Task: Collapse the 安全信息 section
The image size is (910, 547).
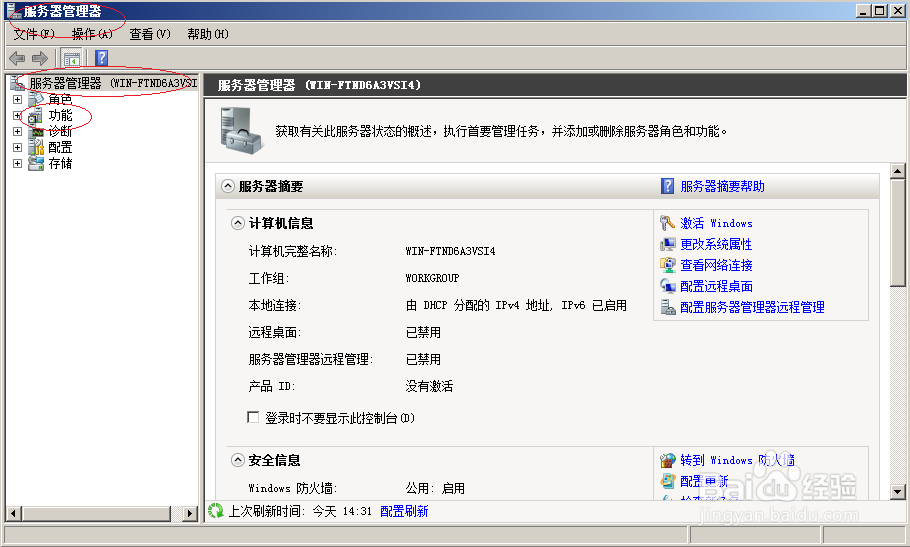Action: tap(237, 460)
